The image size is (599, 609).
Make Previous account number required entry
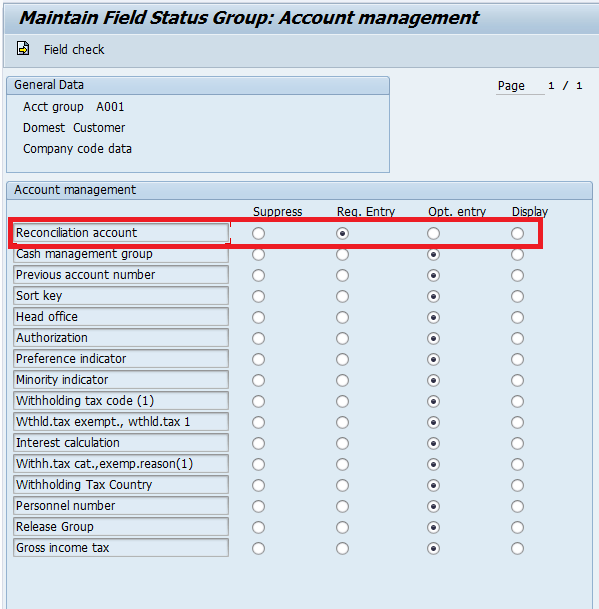pos(342,275)
